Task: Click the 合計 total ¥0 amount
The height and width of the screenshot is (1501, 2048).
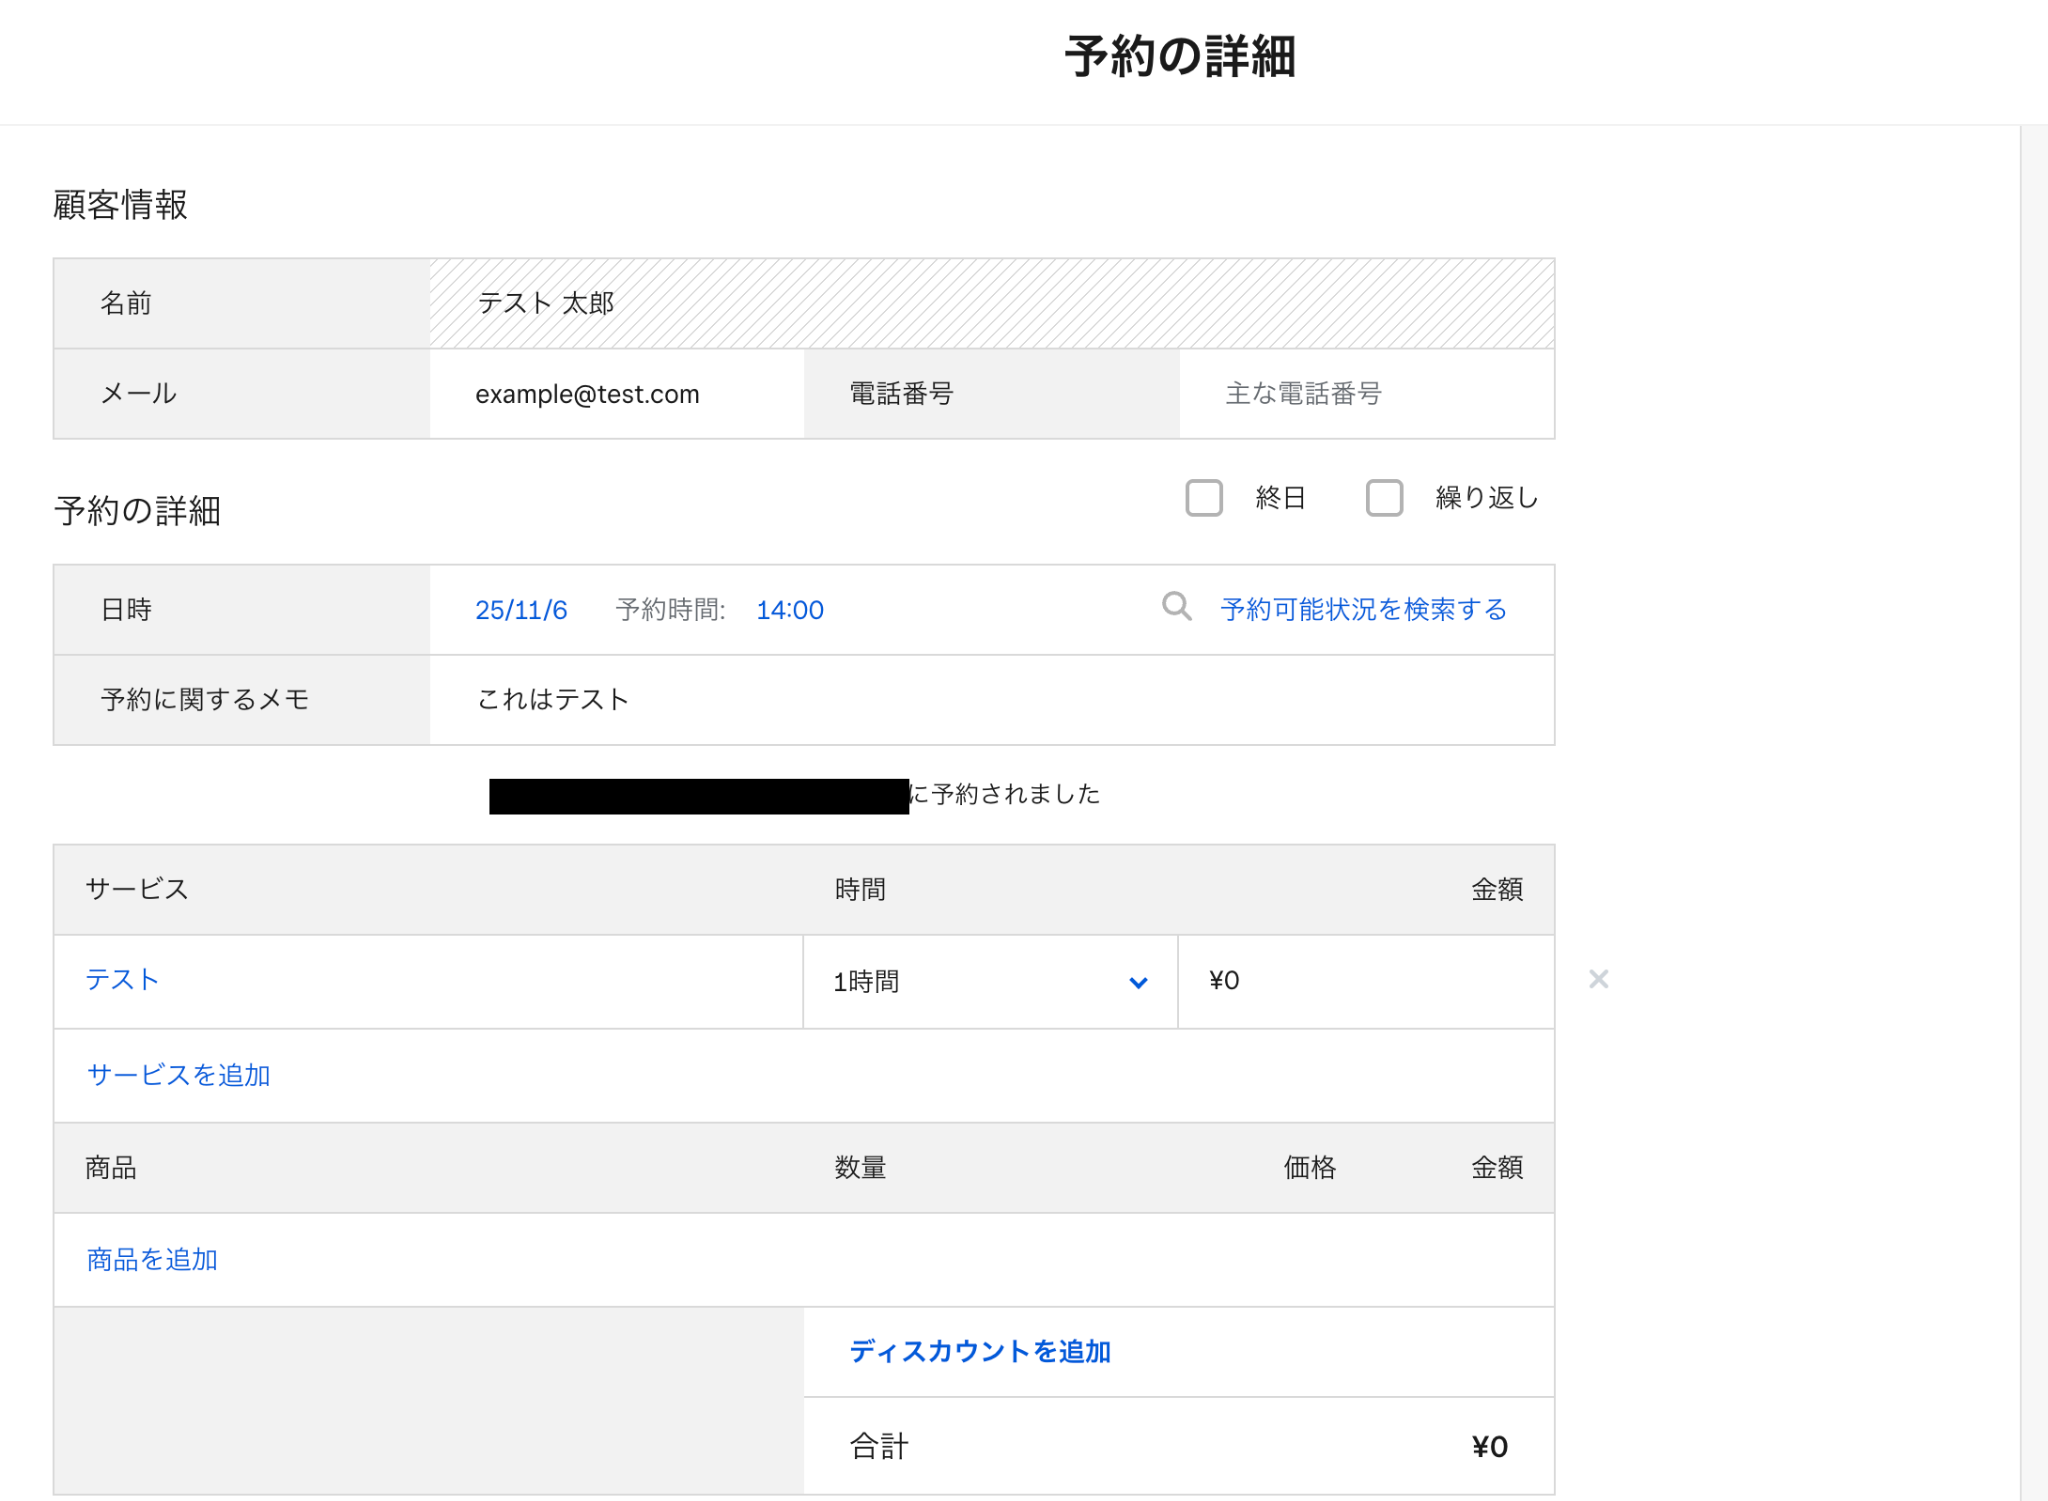Action: (x=1488, y=1446)
